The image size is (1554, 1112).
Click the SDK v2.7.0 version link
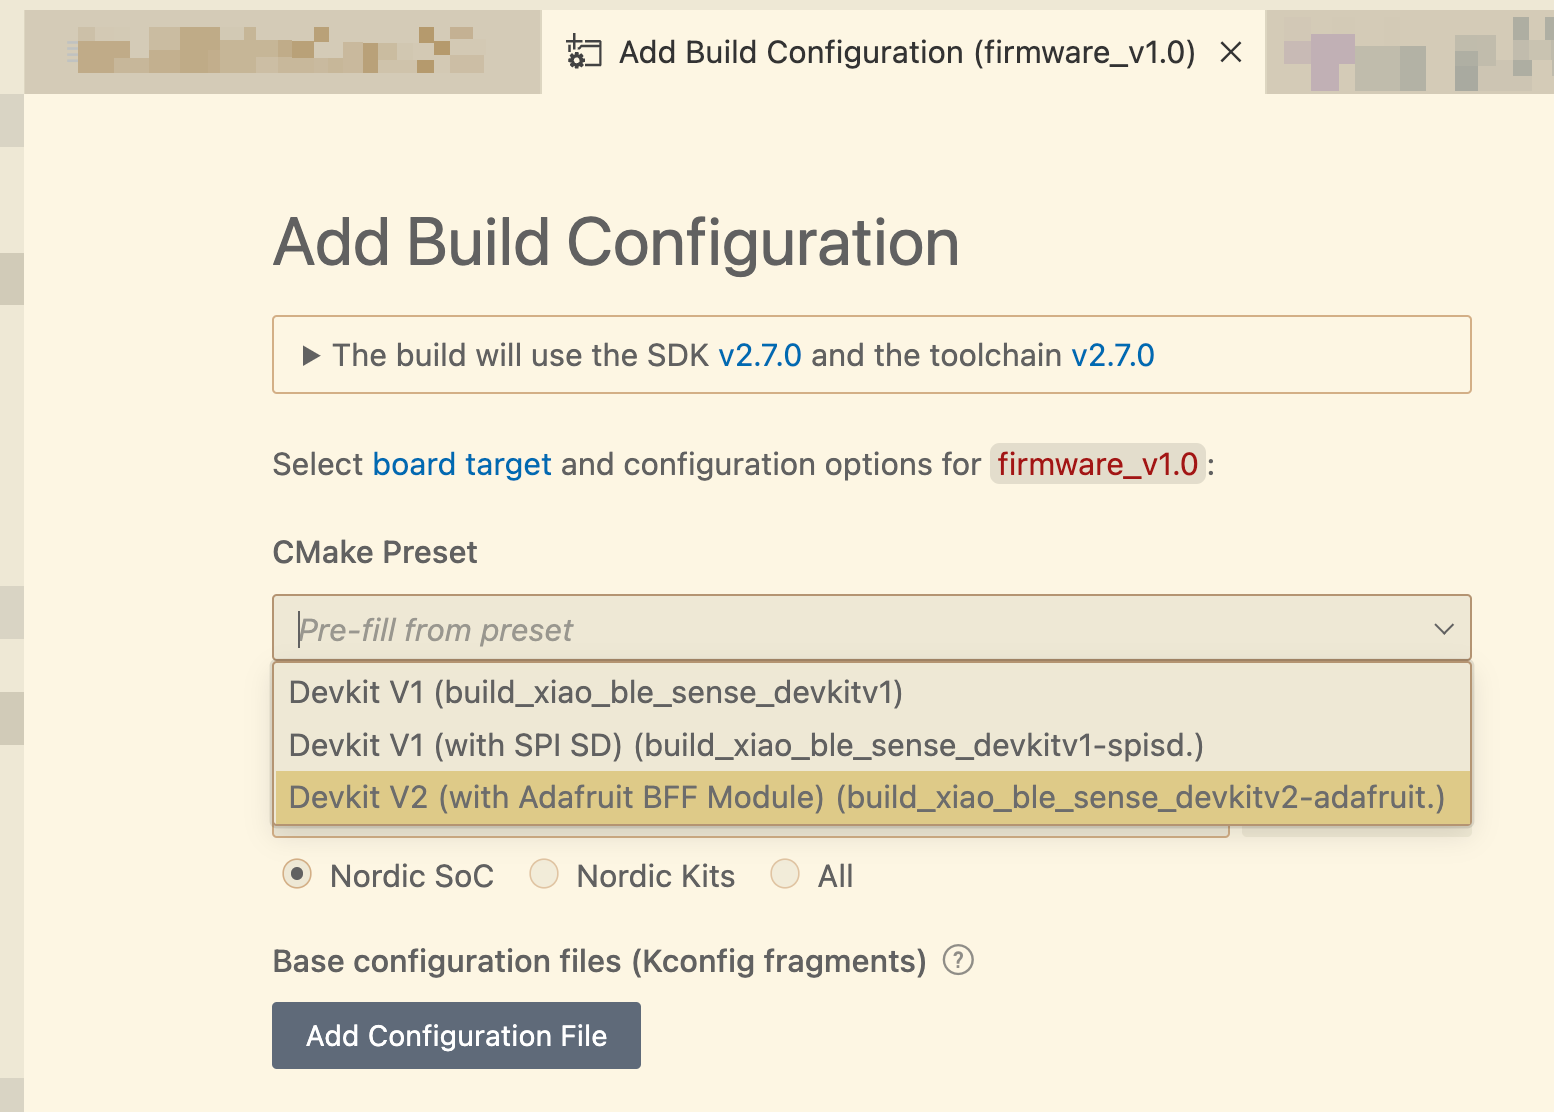759,355
